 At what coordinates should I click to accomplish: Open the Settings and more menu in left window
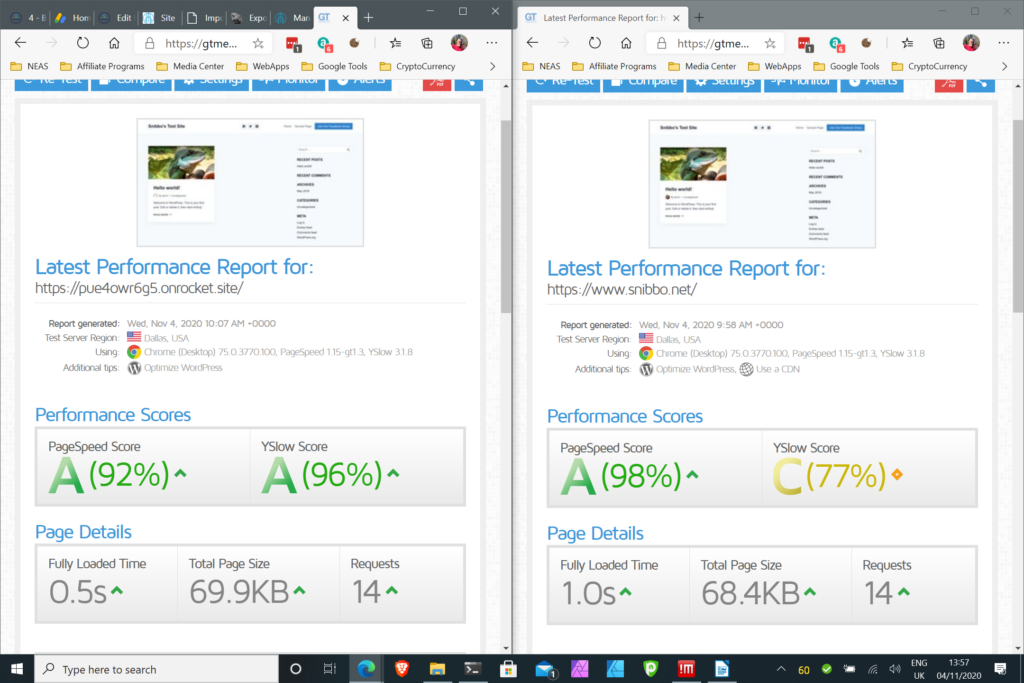492,43
